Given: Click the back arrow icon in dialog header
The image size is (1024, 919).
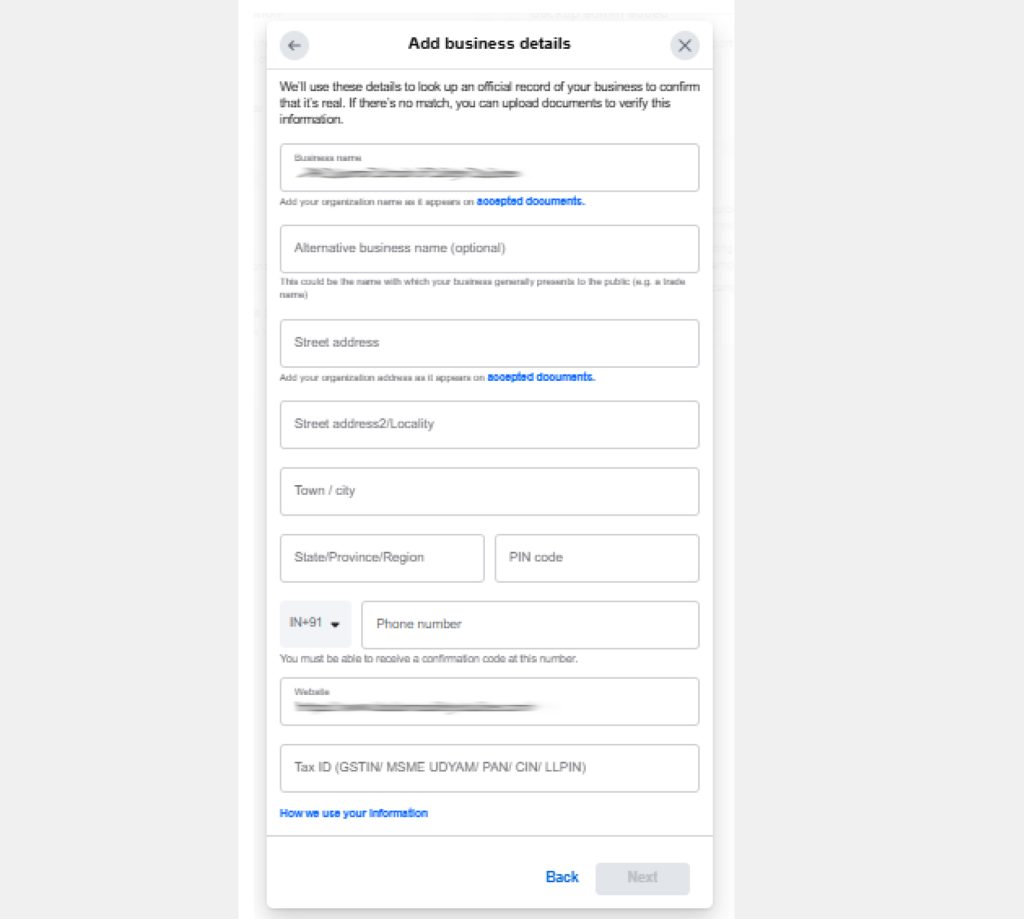Looking at the screenshot, I should 294,45.
